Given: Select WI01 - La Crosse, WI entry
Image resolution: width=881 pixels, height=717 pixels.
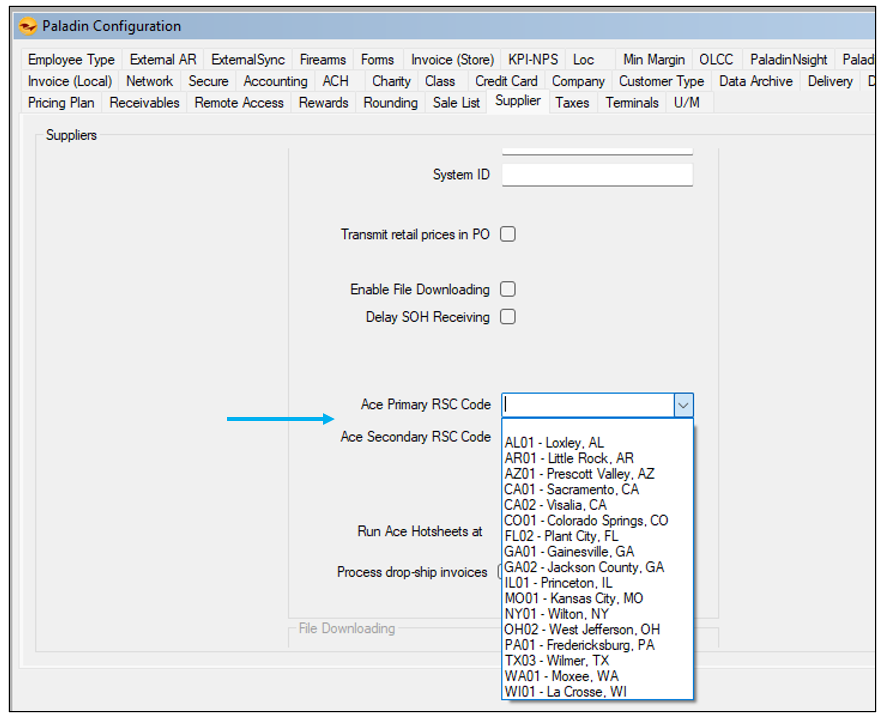Looking at the screenshot, I should click(x=566, y=692).
